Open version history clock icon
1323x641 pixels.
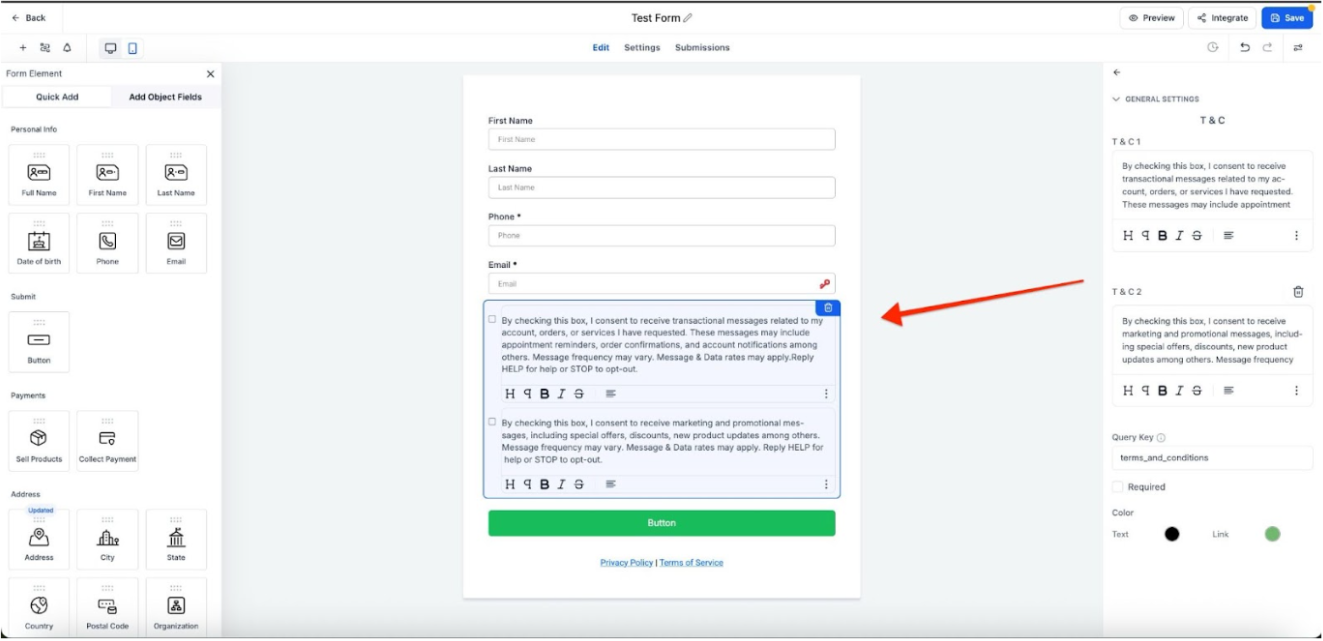1213,47
